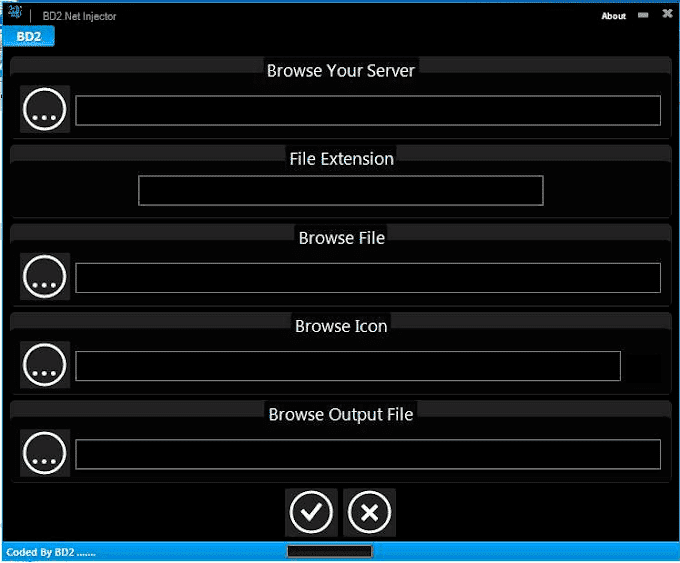Click the 'File Extension' heading
The height and width of the screenshot is (563, 680).
tap(342, 159)
